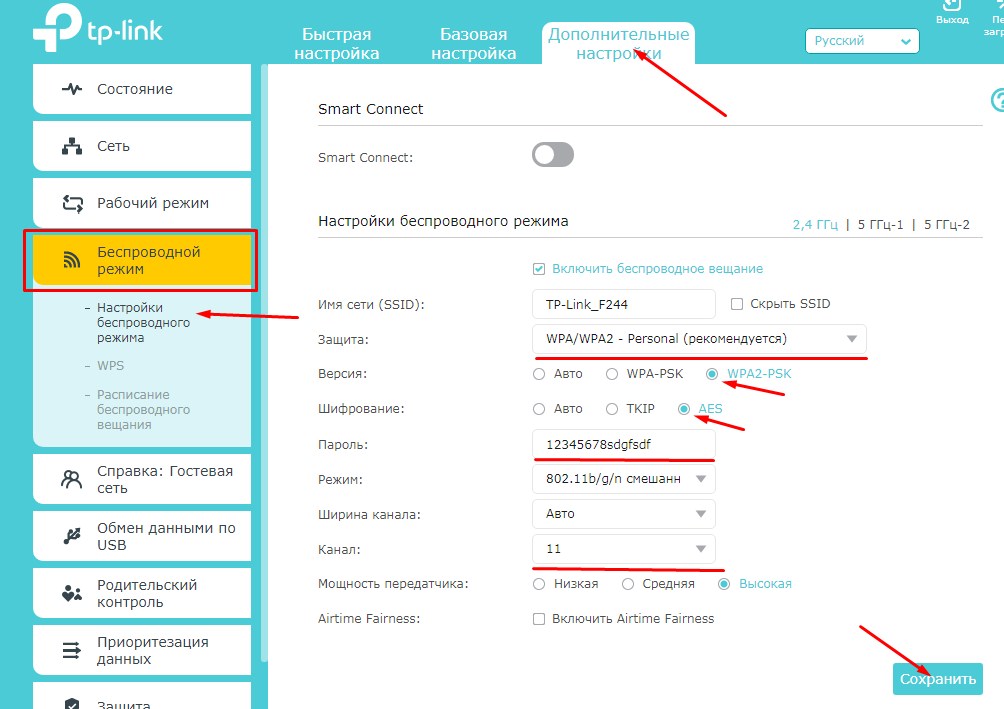Click the Состояние pulse icon
The height and width of the screenshot is (709, 1004).
pos(72,89)
